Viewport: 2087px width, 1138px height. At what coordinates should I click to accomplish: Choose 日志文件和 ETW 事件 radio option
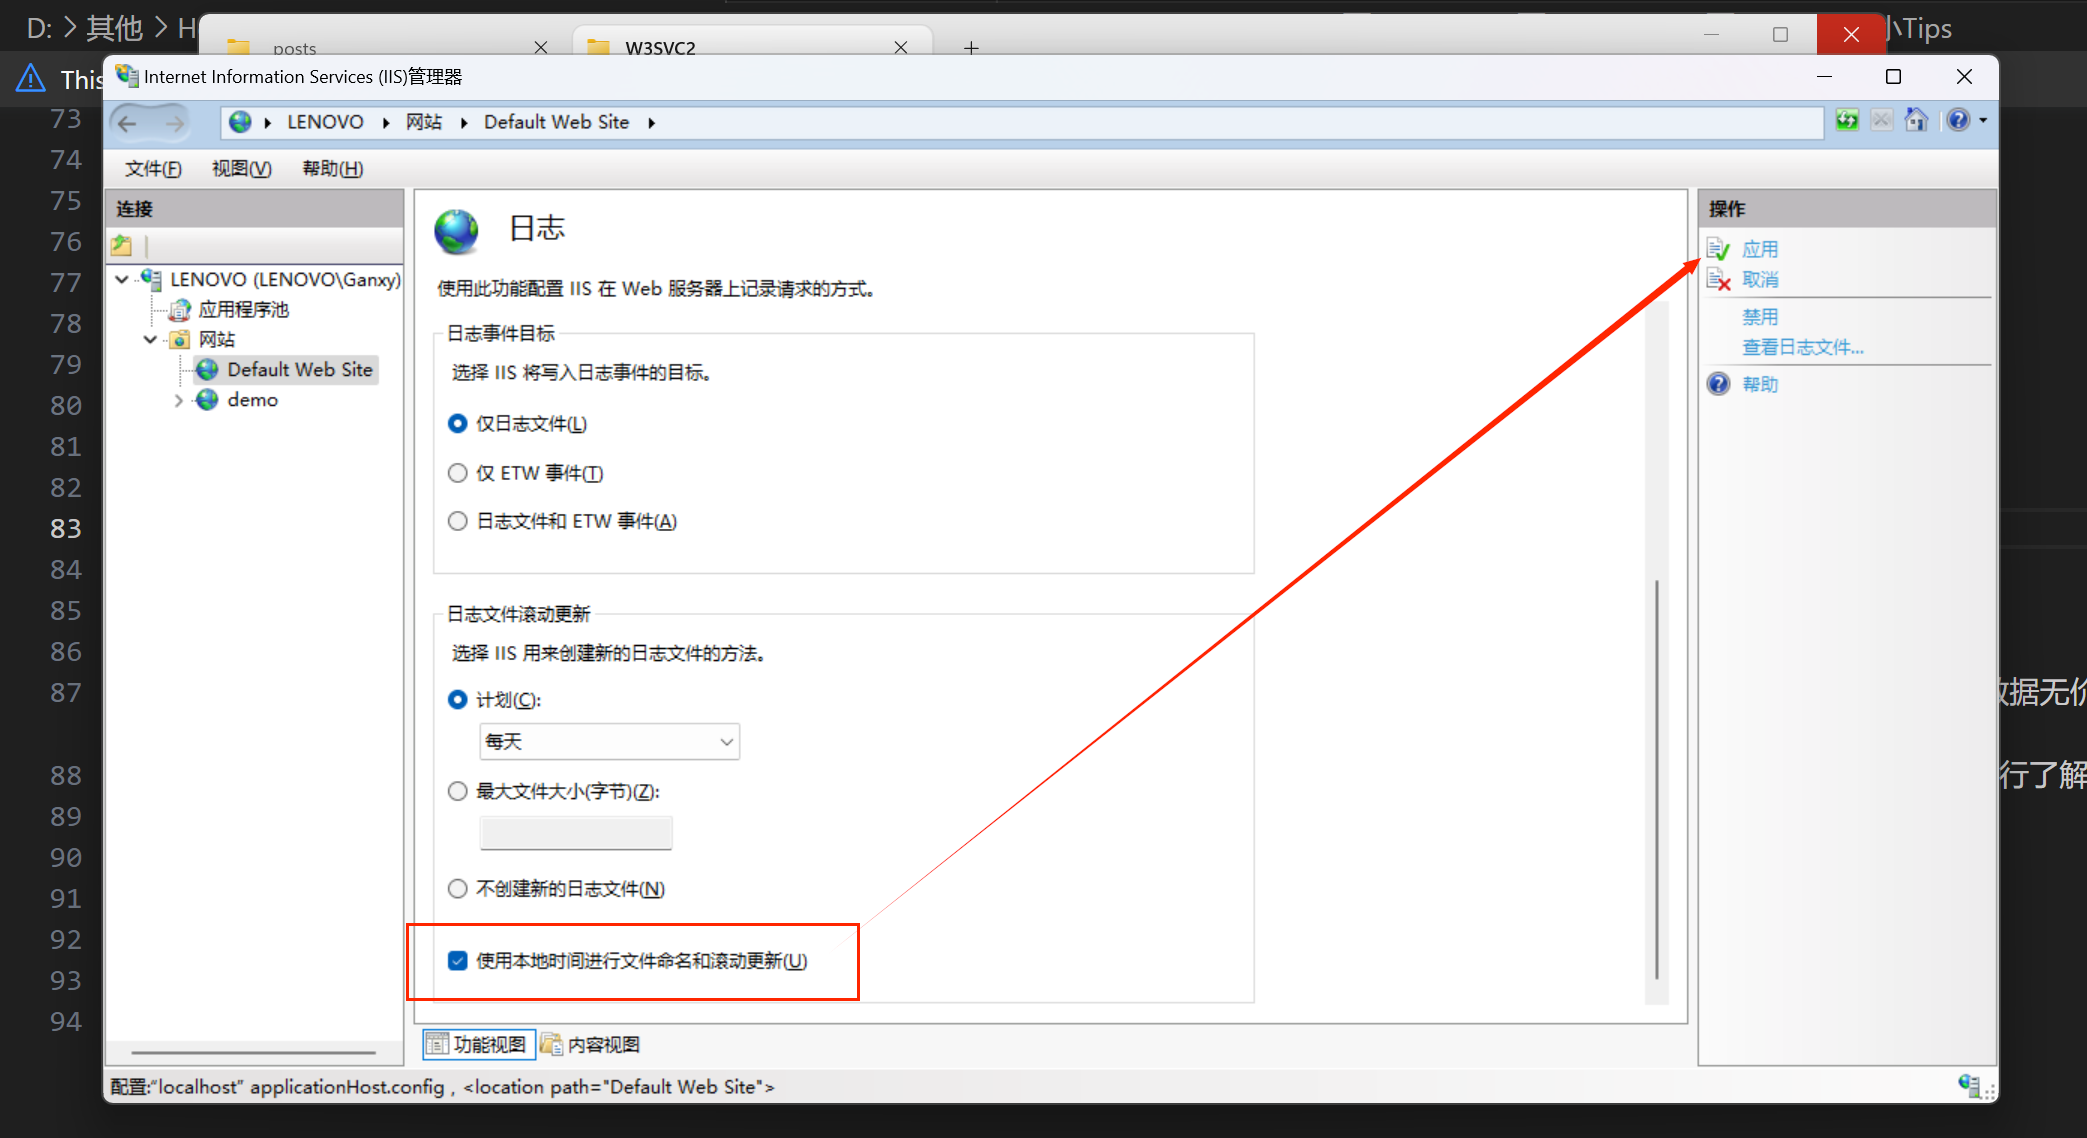pos(458,521)
